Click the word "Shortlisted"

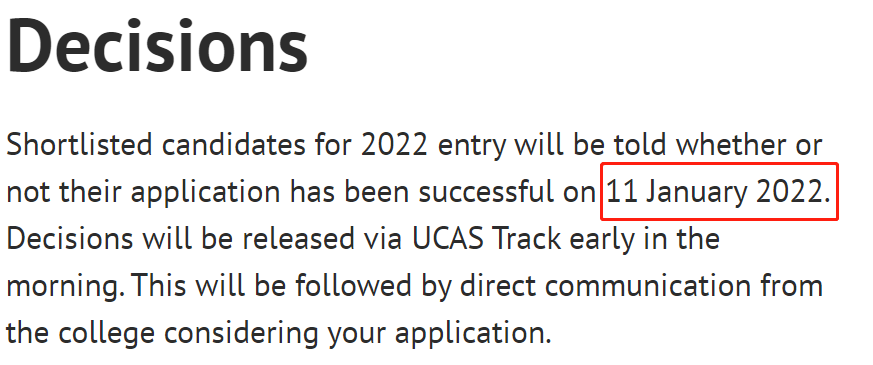(79, 145)
